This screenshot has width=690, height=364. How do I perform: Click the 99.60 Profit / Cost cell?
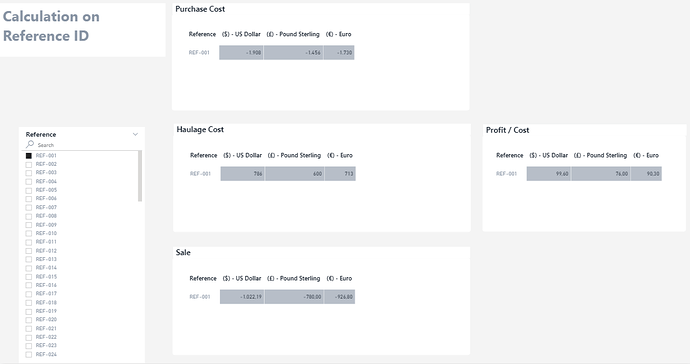tap(549, 173)
